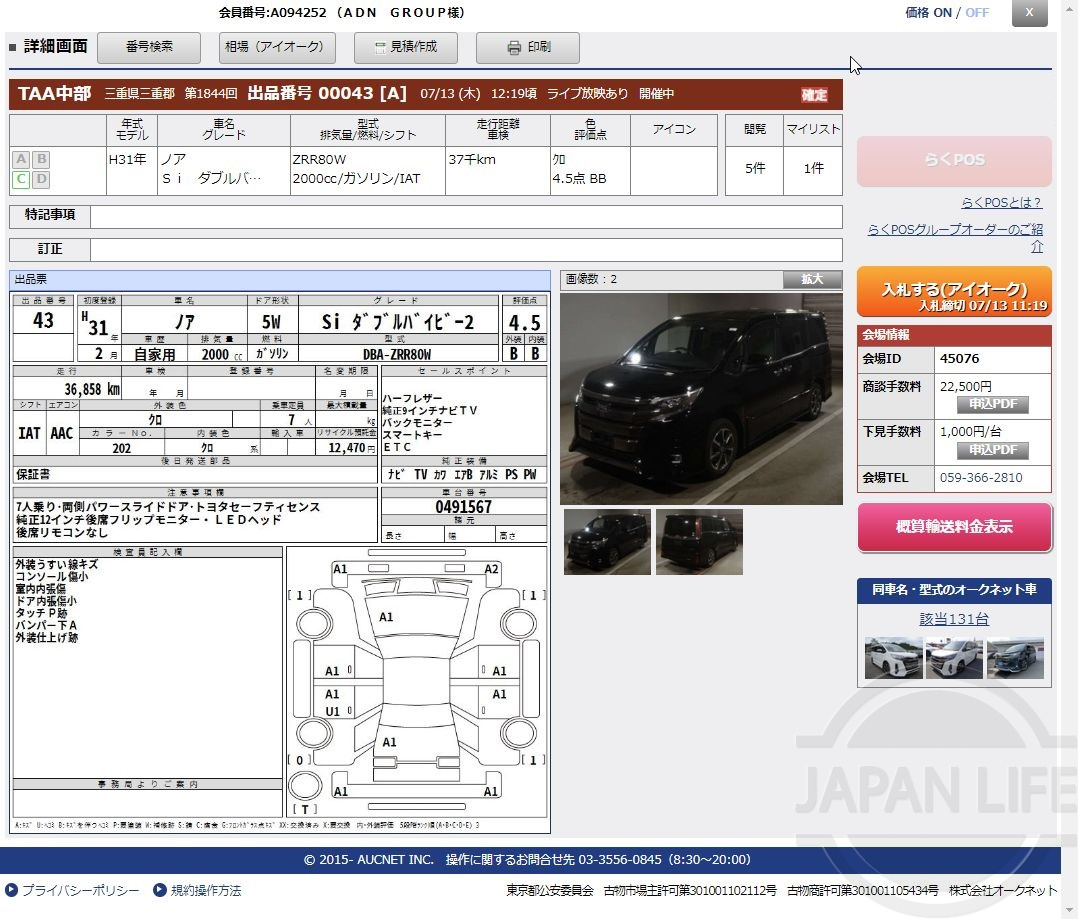Click 概算輸送料金表示 shipping estimate button

pos(954,525)
